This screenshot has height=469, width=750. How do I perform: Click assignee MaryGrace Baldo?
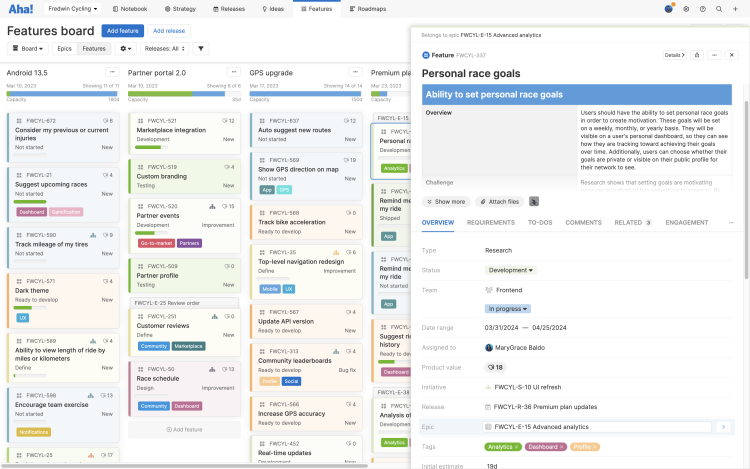click(x=515, y=348)
